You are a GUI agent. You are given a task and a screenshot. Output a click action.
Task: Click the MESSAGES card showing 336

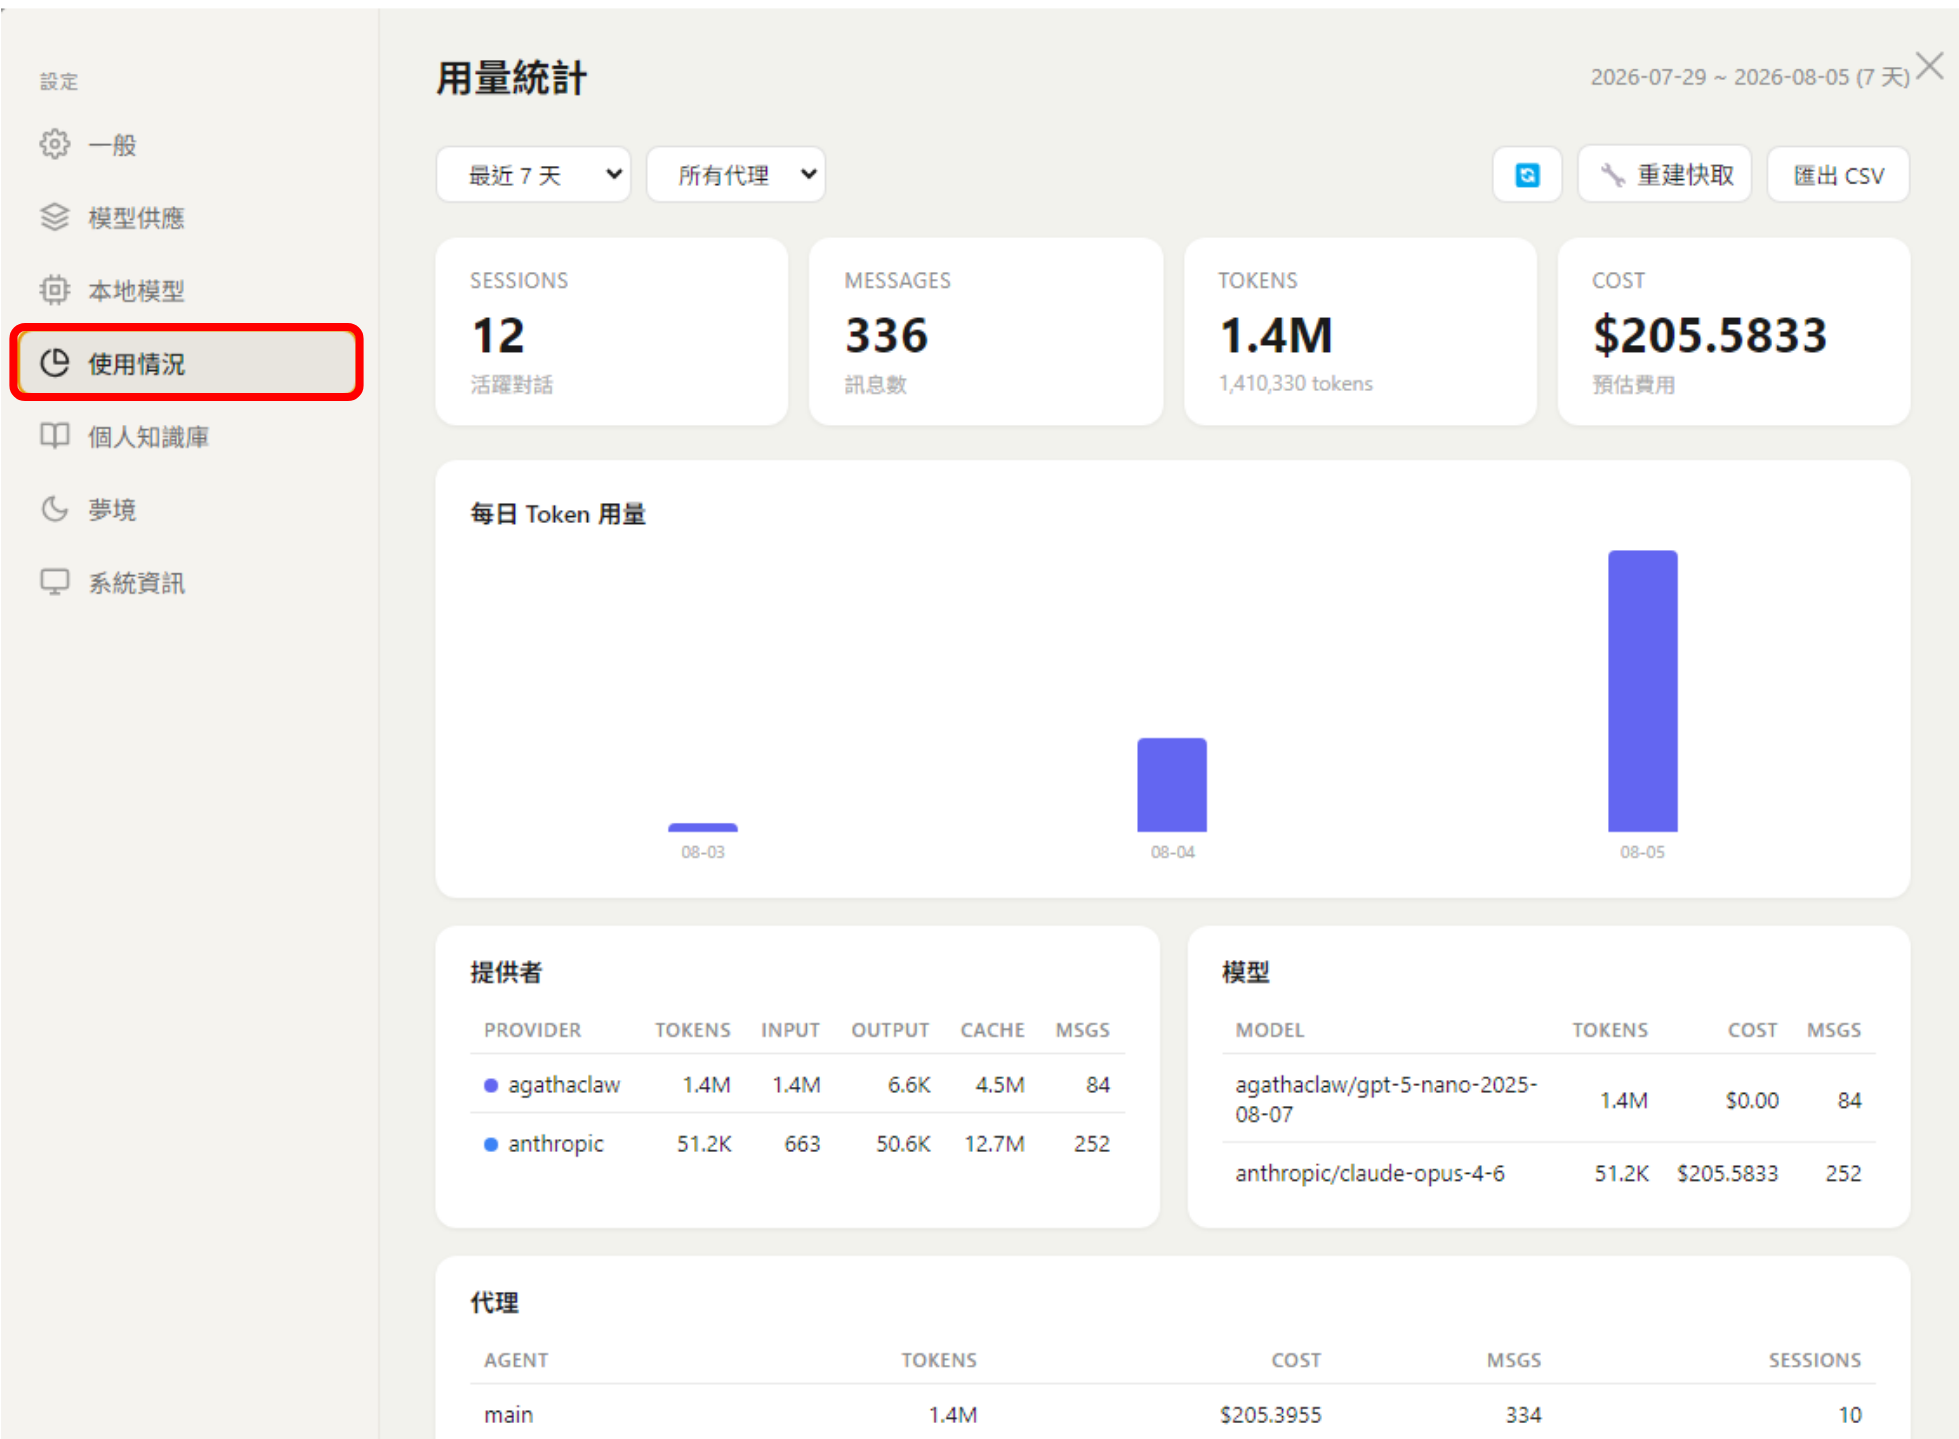pos(986,331)
